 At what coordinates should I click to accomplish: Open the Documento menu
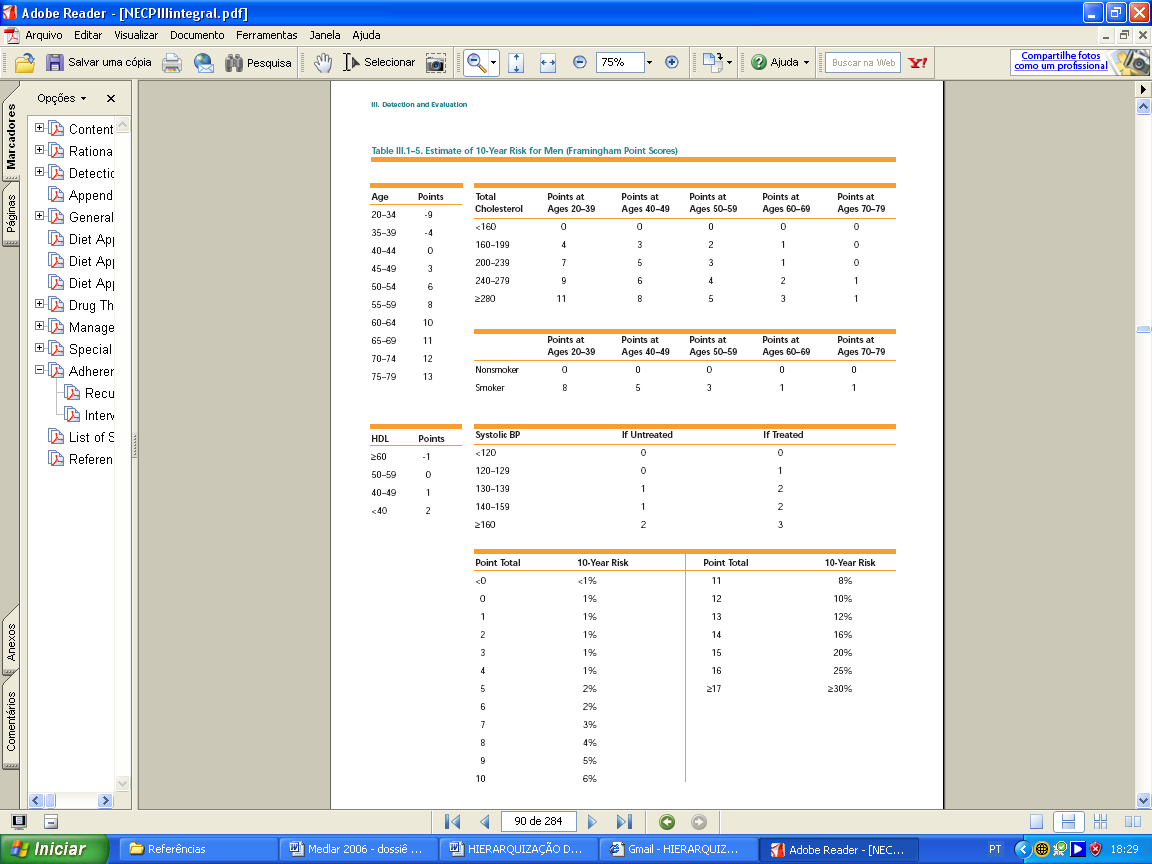[197, 35]
